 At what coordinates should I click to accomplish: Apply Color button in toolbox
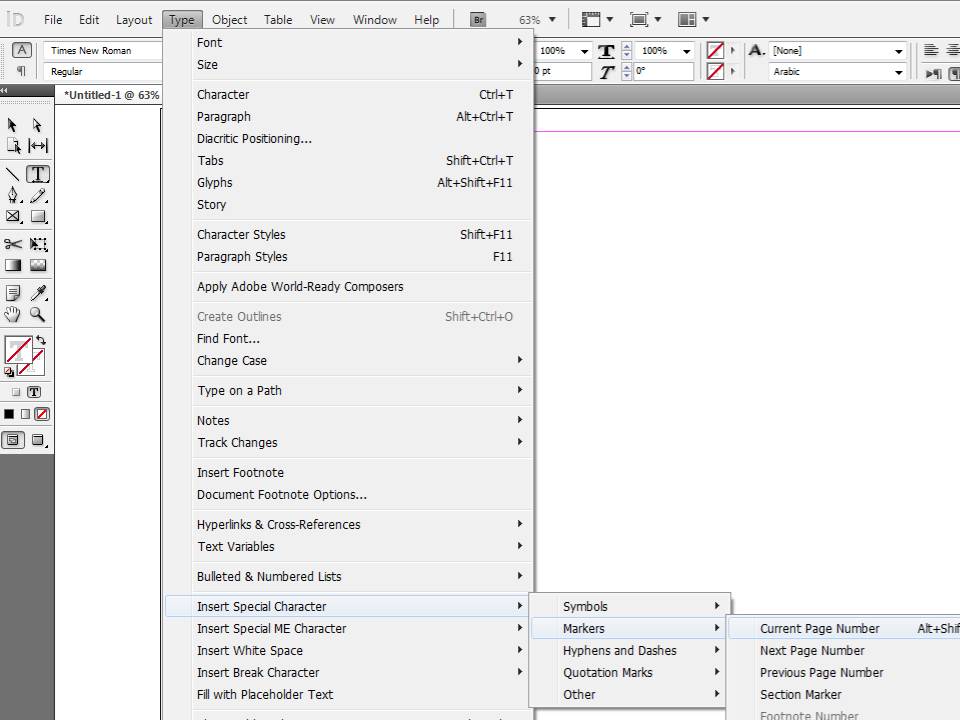9,414
